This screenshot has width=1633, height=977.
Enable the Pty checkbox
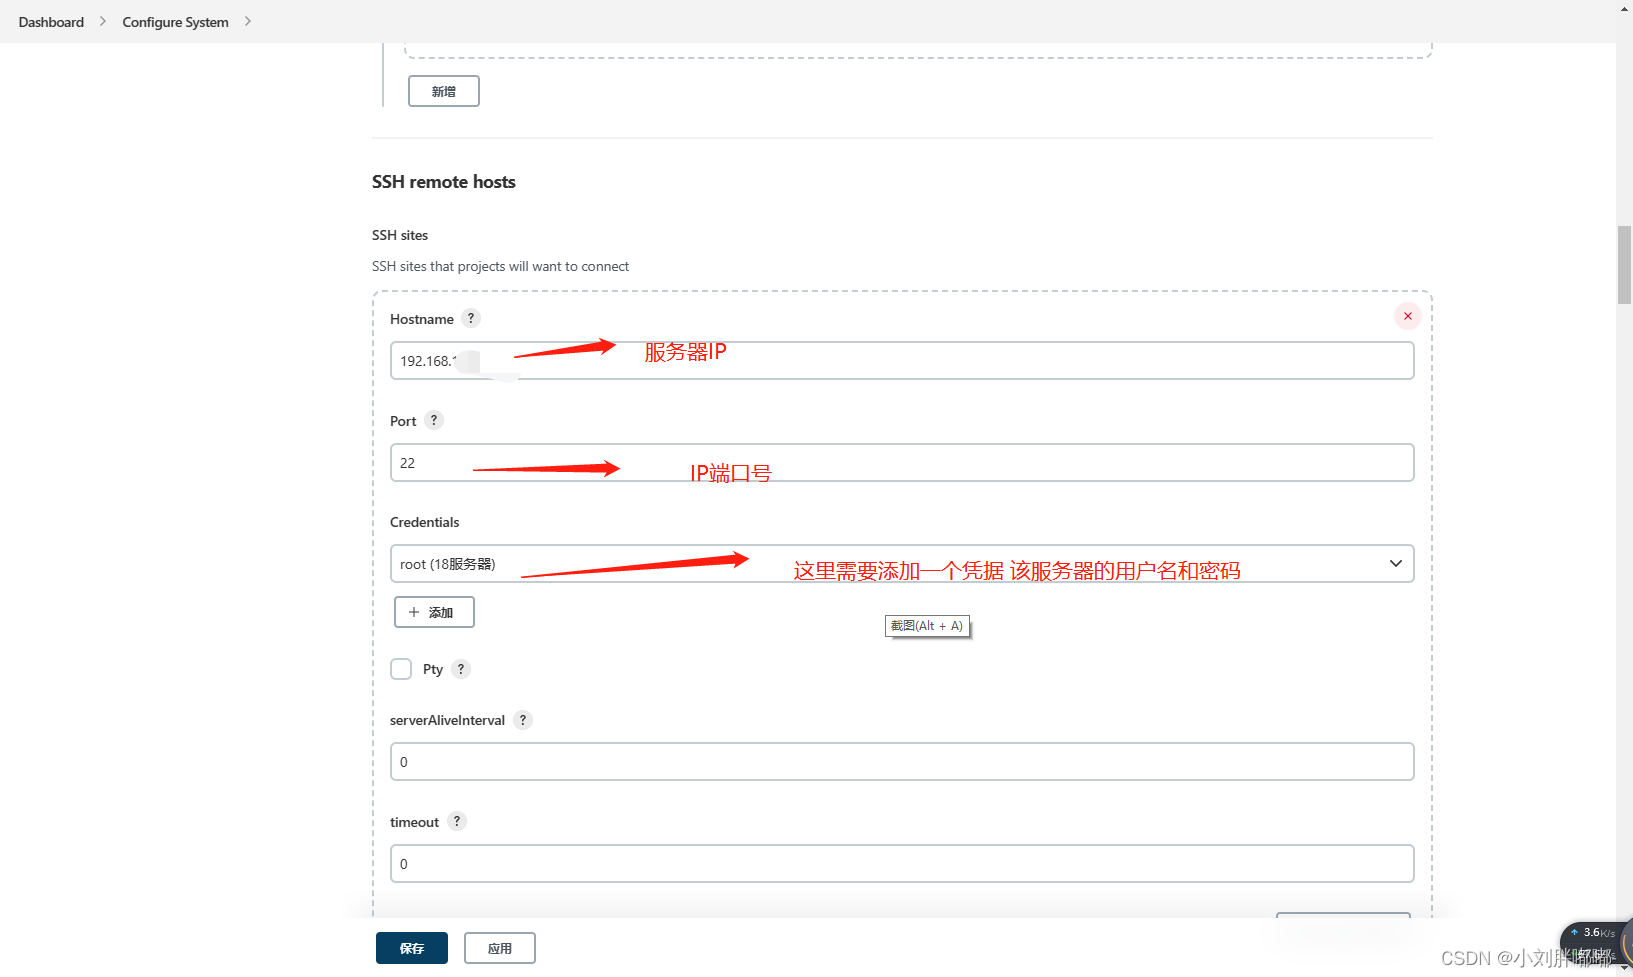pos(400,669)
